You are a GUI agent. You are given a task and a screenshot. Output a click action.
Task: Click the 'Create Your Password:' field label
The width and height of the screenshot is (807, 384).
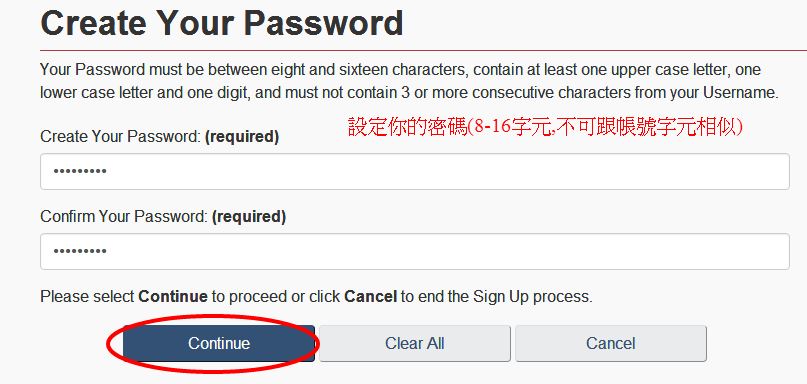tap(120, 137)
